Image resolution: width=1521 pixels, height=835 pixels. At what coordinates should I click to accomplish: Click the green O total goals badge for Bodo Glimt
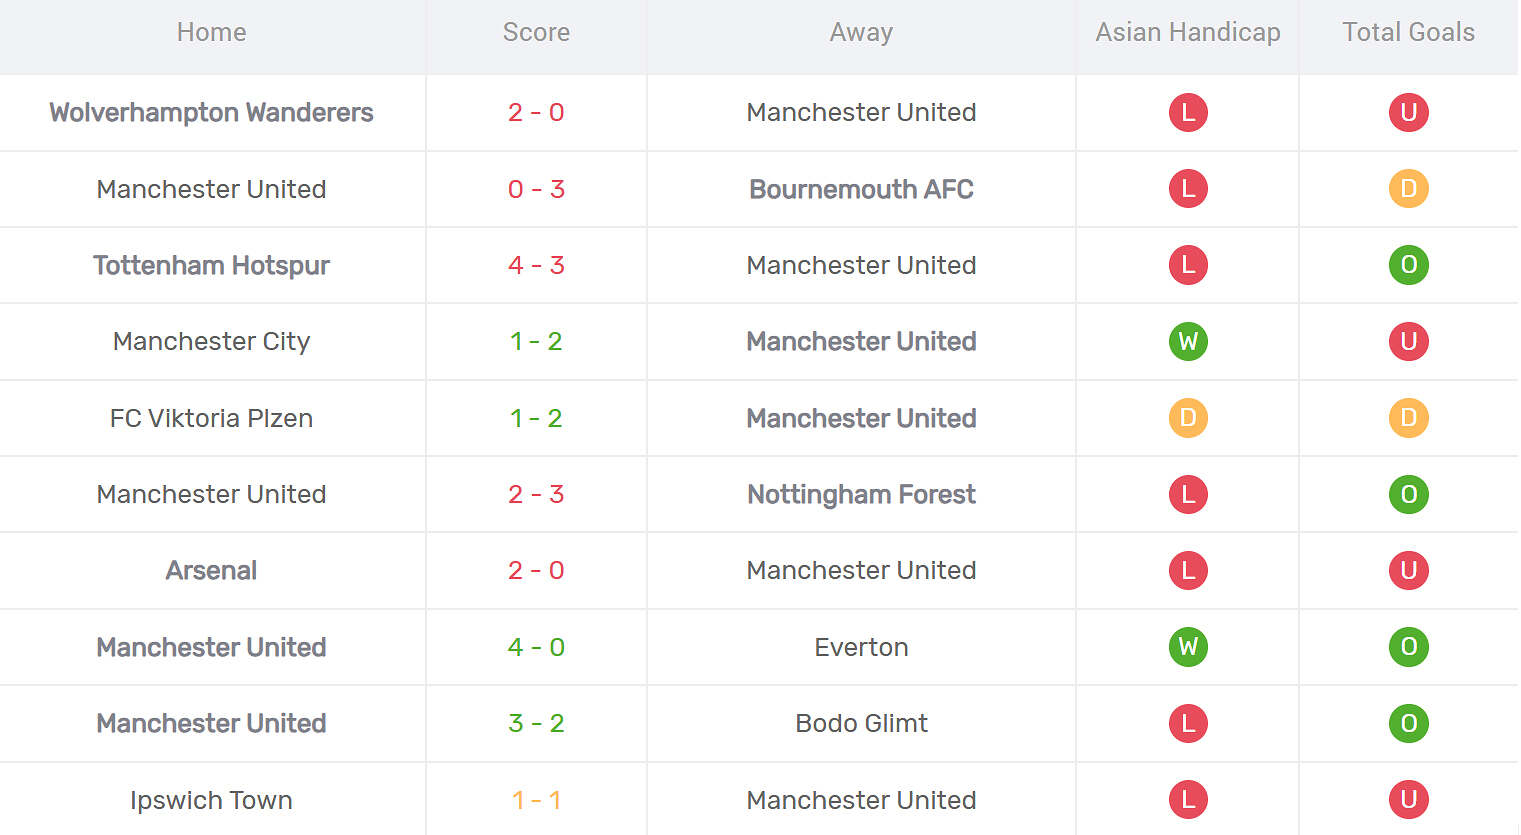pyautogui.click(x=1408, y=723)
